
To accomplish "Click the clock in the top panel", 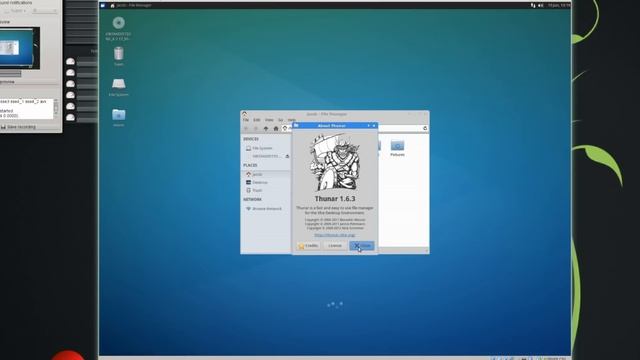I will (x=559, y=5).
